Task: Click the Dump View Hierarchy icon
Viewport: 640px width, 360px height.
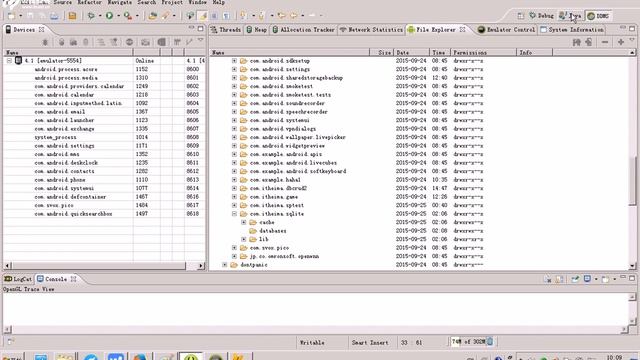Action: coord(162,42)
